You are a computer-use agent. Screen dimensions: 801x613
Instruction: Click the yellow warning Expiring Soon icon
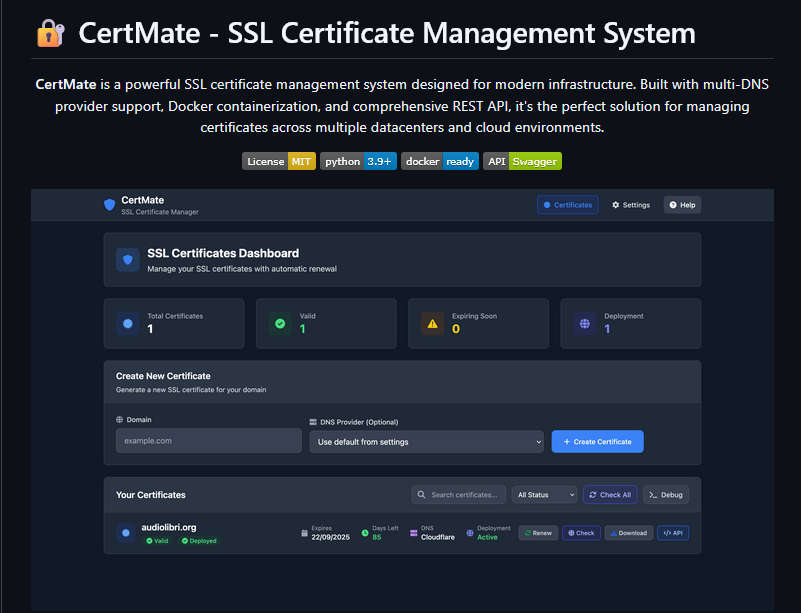[x=432, y=323]
